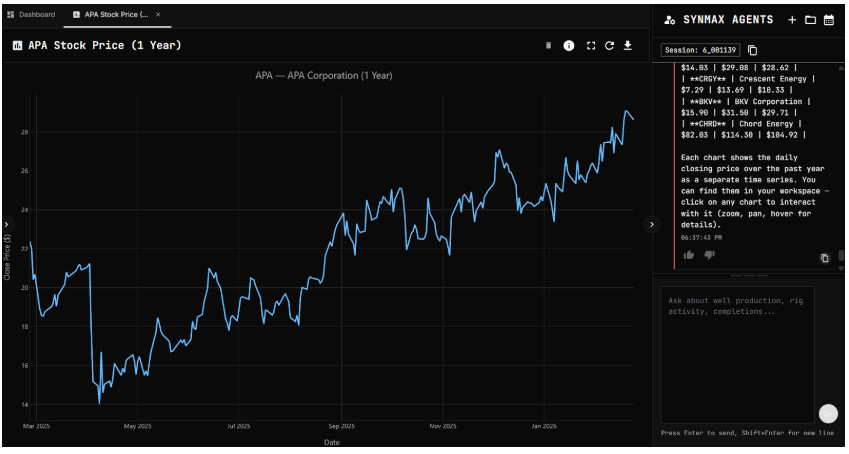Viewport: 849px width, 454px height.
Task: Expand the left sidebar chevron
Action: (6, 225)
